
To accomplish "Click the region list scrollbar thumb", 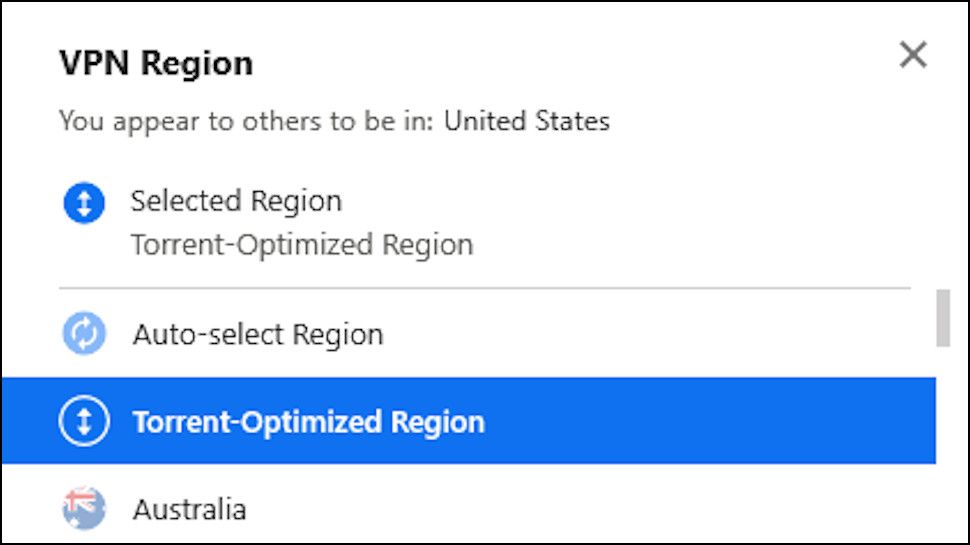I will (x=942, y=318).
